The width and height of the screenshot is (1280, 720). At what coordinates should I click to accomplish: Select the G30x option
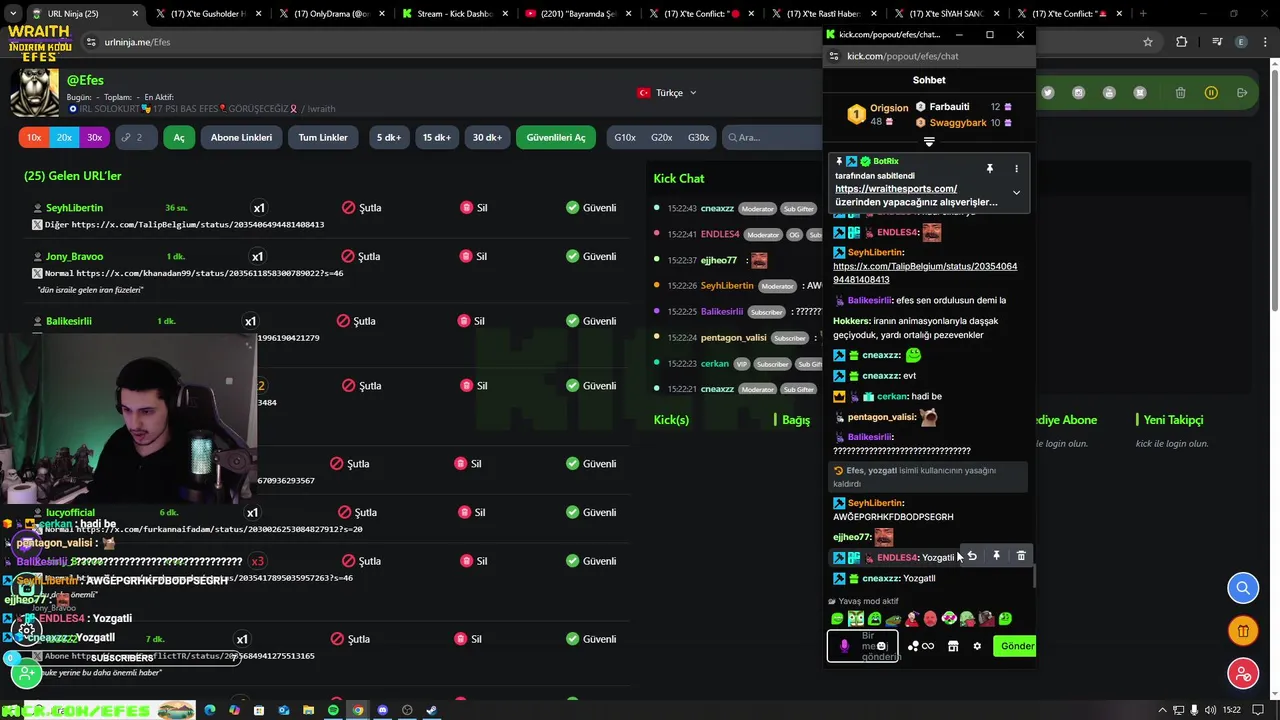click(698, 137)
